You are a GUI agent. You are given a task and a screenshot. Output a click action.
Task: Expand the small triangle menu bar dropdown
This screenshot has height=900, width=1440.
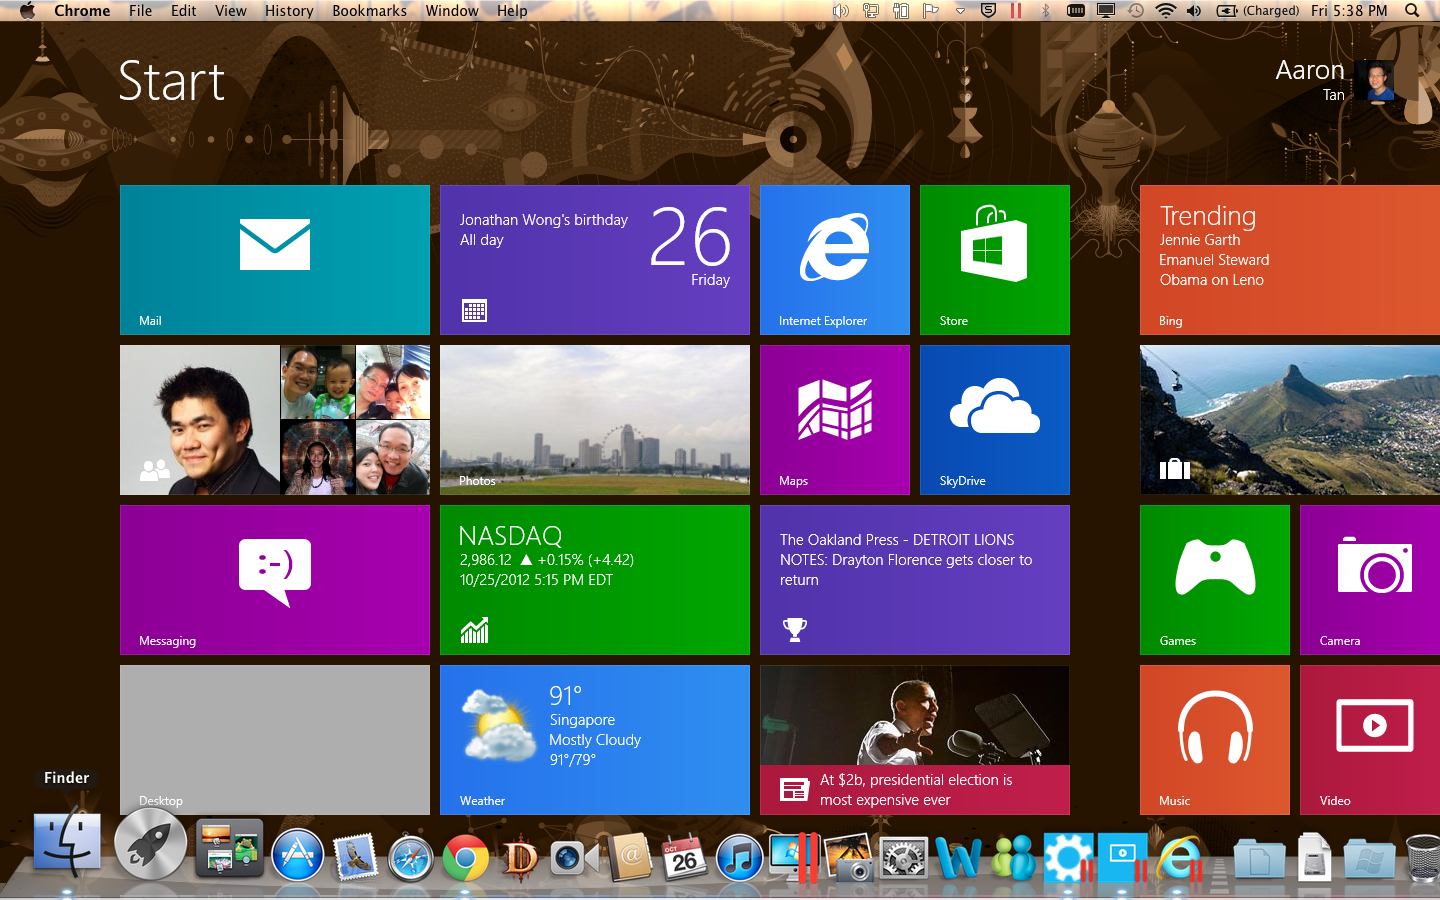click(960, 11)
